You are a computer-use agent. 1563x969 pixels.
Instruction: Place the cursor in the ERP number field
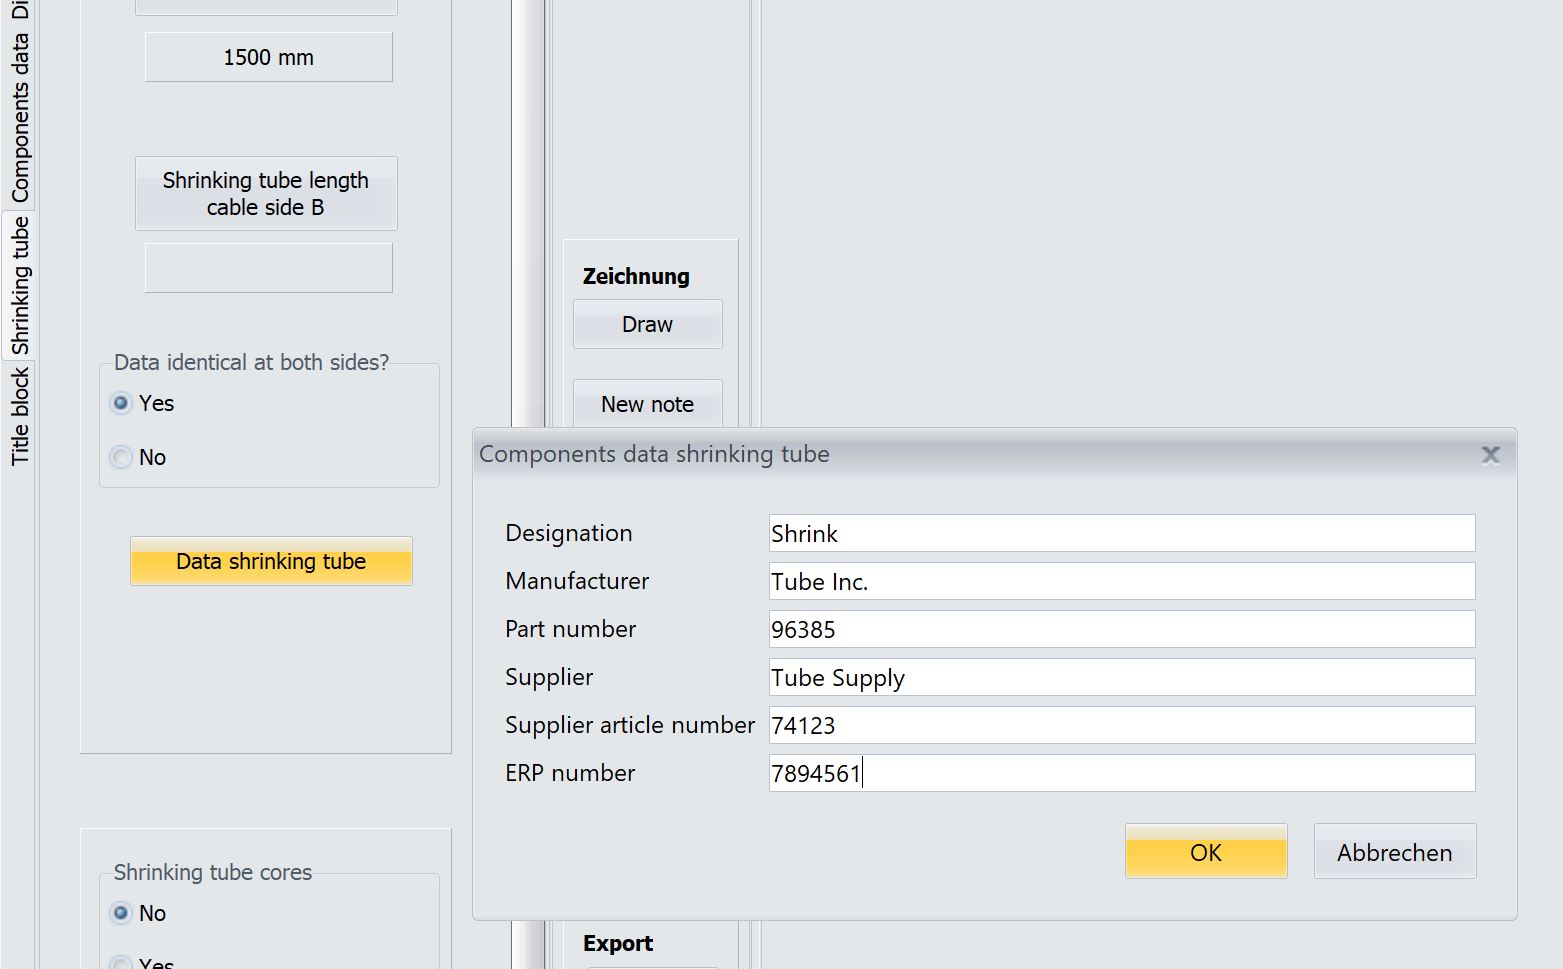pyautogui.click(x=1121, y=773)
